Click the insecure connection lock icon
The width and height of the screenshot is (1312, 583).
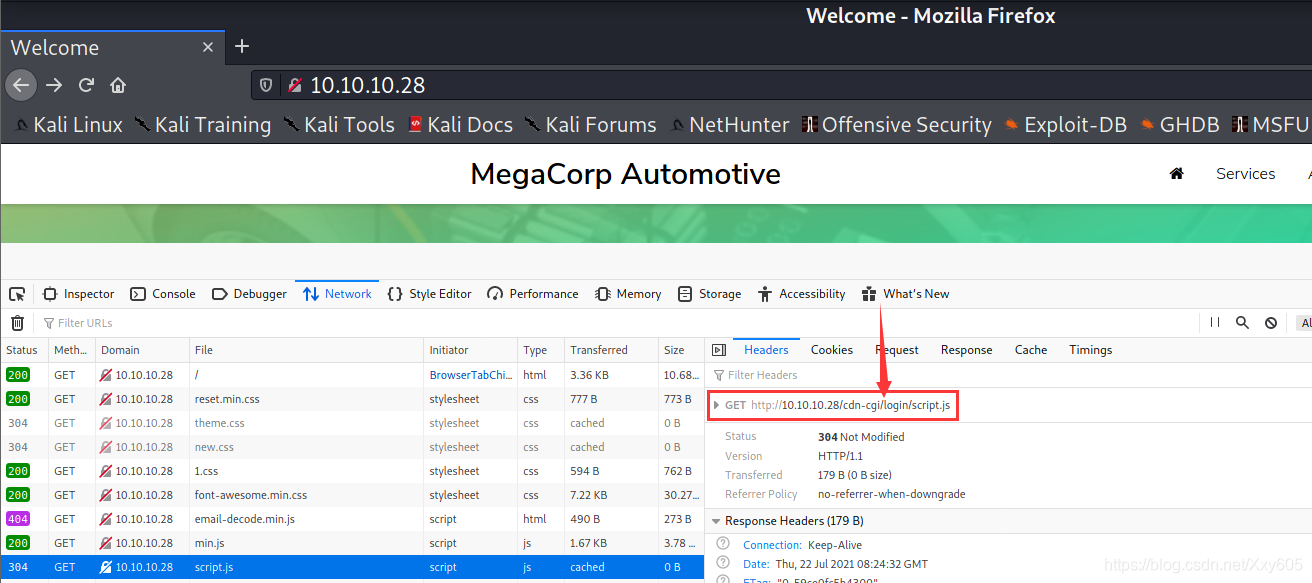point(295,86)
